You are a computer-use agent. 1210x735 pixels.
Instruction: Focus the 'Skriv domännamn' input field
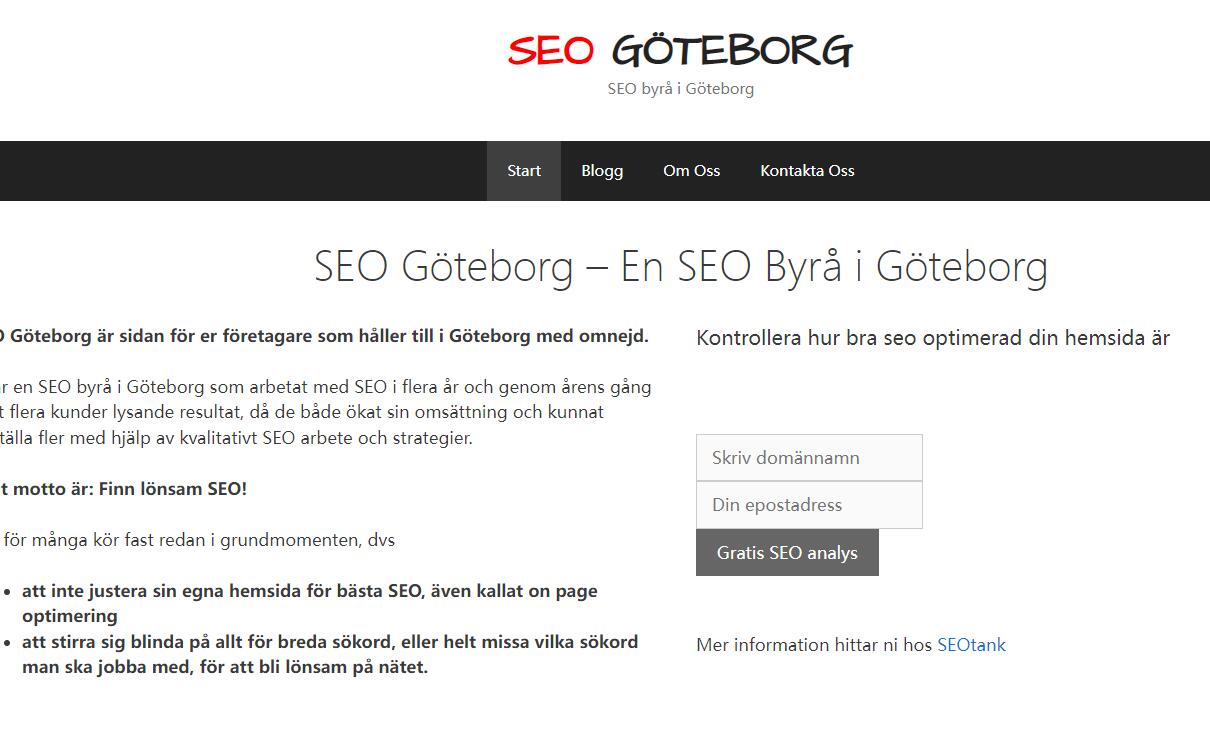coord(809,458)
